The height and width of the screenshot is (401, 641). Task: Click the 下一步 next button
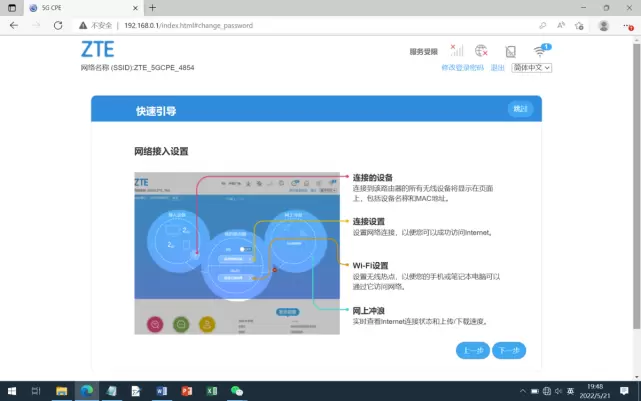point(509,350)
